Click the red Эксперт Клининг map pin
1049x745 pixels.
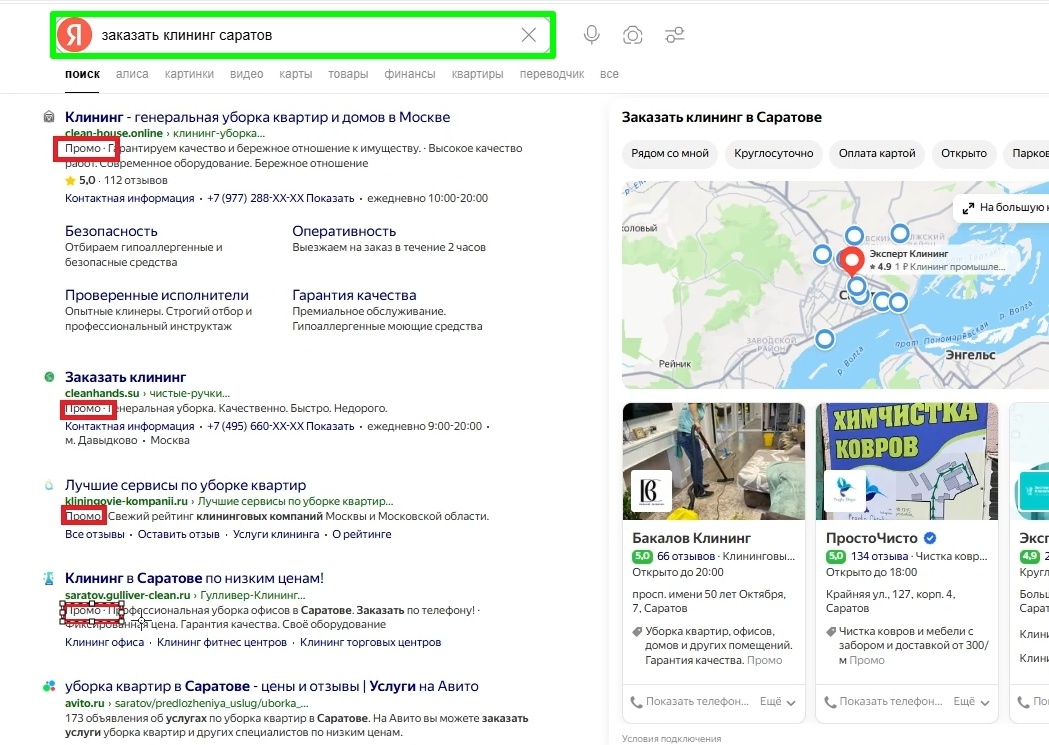tap(852, 261)
